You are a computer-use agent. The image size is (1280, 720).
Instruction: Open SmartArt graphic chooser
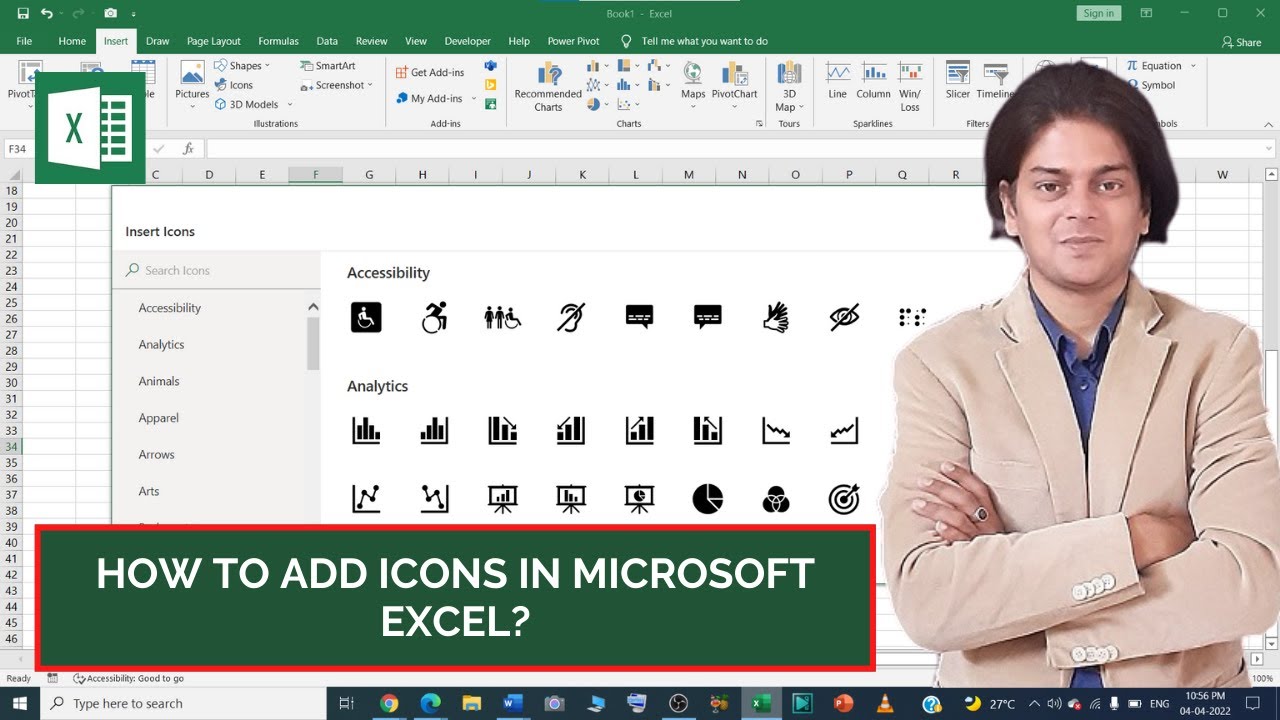(328, 66)
